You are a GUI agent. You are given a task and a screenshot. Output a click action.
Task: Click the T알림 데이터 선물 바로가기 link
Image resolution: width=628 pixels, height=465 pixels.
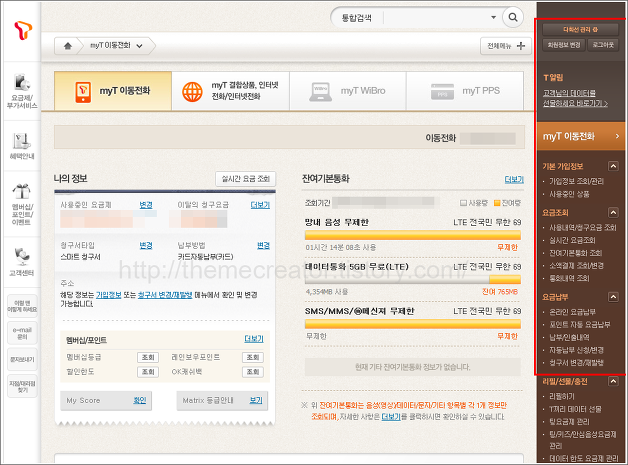[x=575, y=98]
